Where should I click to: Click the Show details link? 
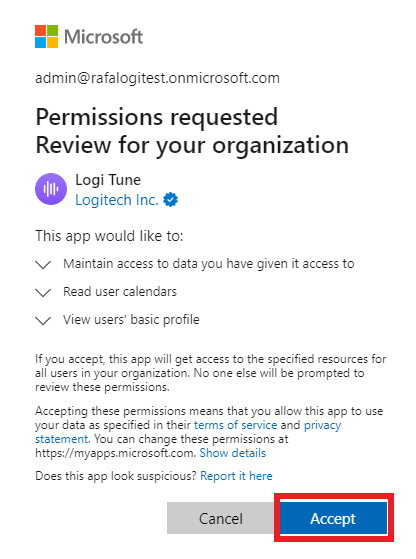pyautogui.click(x=233, y=453)
